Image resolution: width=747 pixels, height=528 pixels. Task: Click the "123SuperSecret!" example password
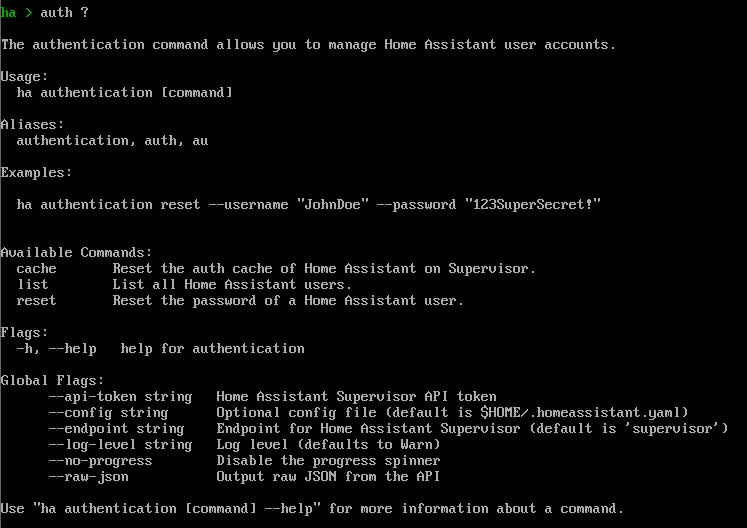533,205
